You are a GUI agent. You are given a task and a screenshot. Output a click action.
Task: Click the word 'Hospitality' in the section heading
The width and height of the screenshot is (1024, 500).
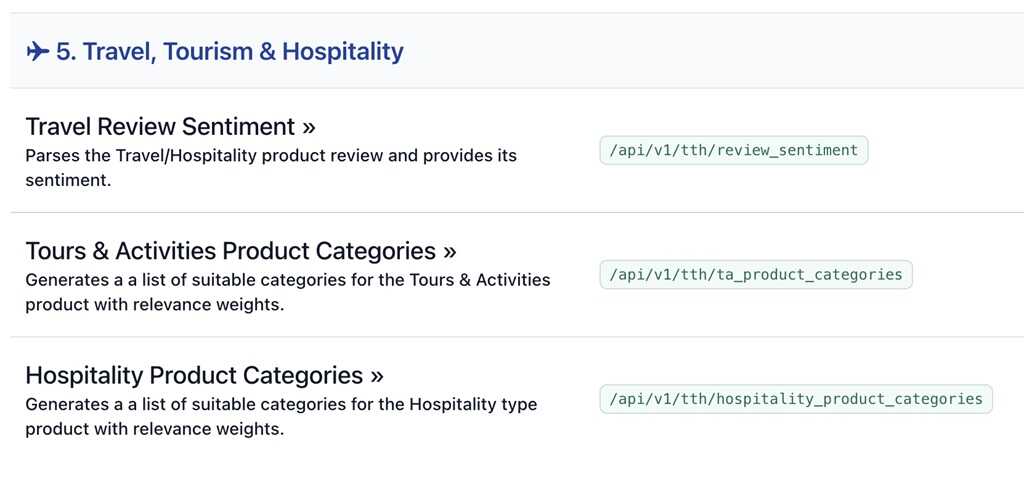pos(343,52)
